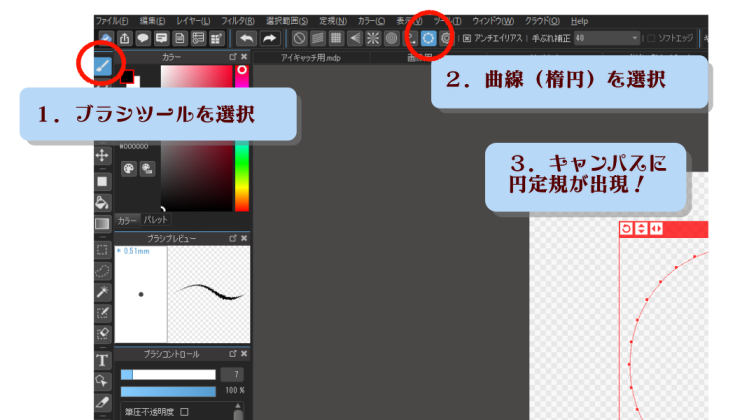Click the palette-with-card icon under hex code
Image resolution: width=735 pixels, height=420 pixels.
click(147, 169)
